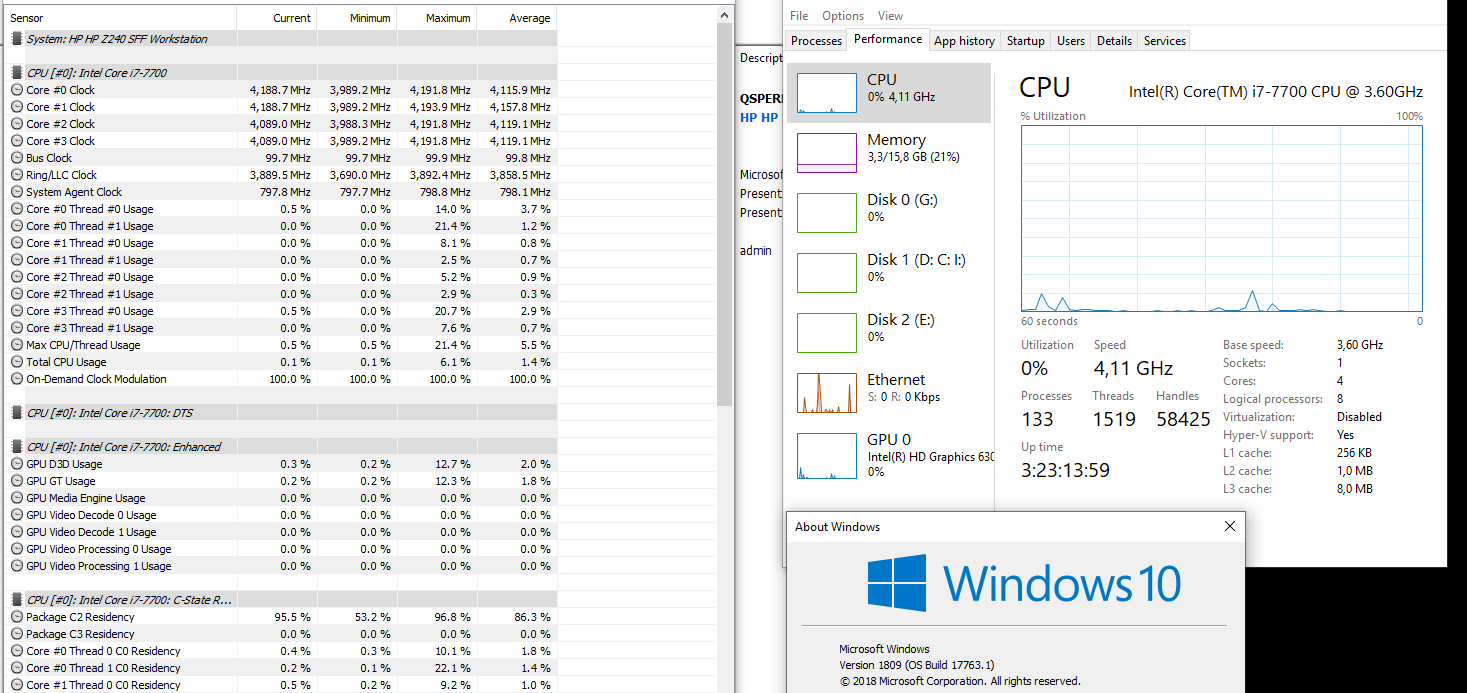1467x693 pixels.
Task: Close the About Windows dialog
Action: click(1229, 526)
